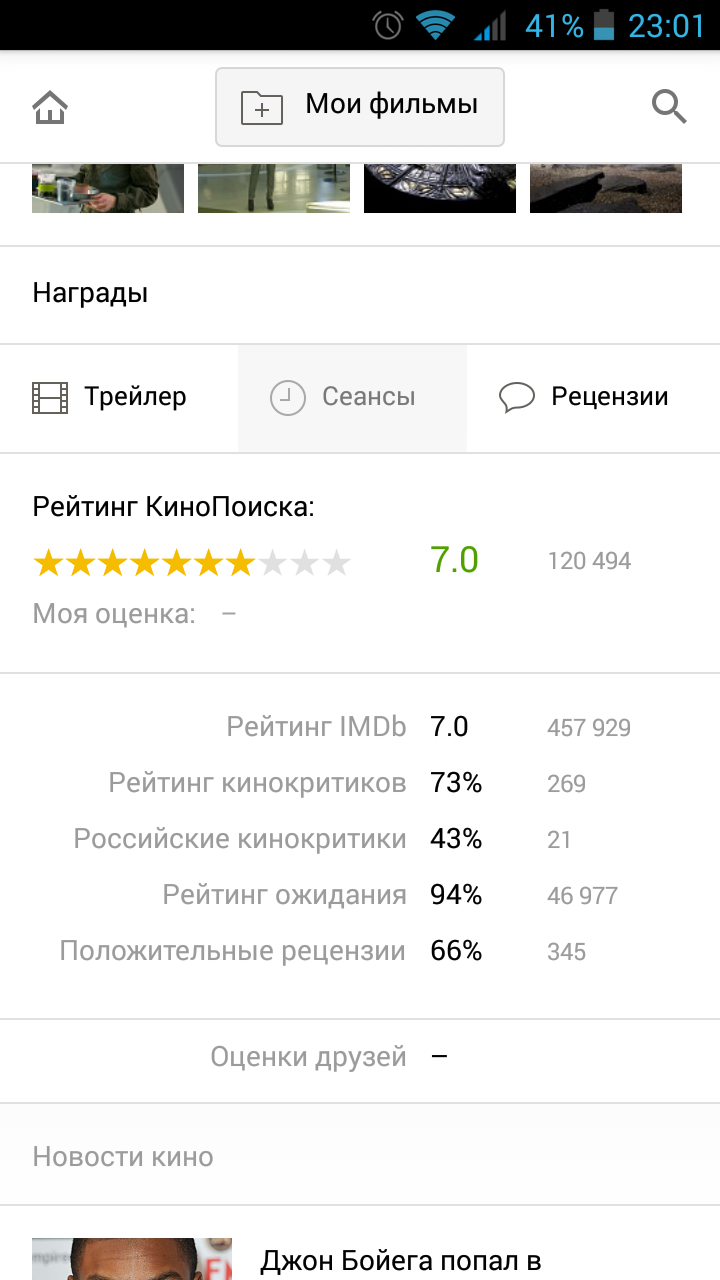The width and height of the screenshot is (720, 1280).
Task: Tap the film strip Трейлер icon
Action: click(x=50, y=398)
